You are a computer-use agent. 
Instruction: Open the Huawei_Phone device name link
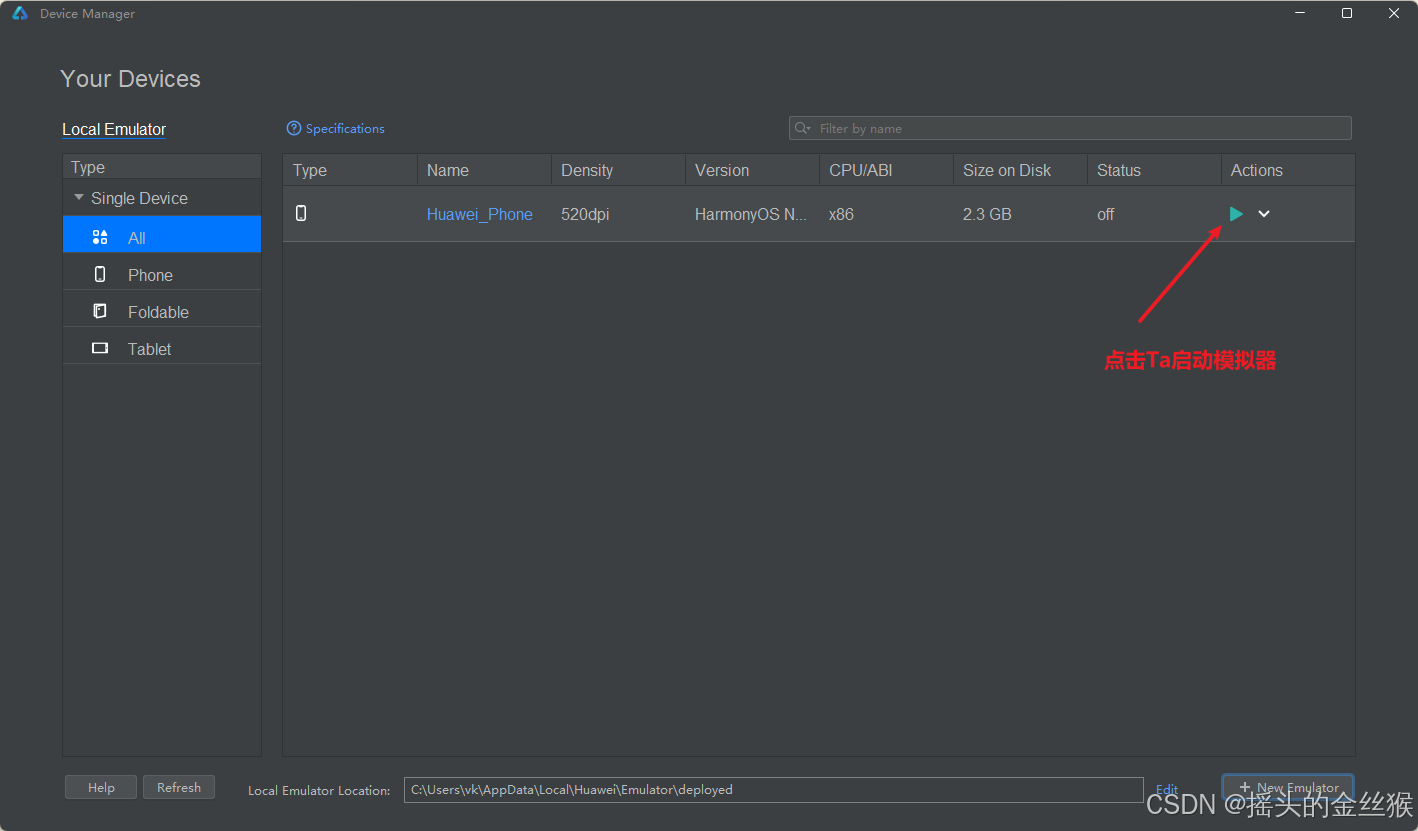(x=479, y=214)
